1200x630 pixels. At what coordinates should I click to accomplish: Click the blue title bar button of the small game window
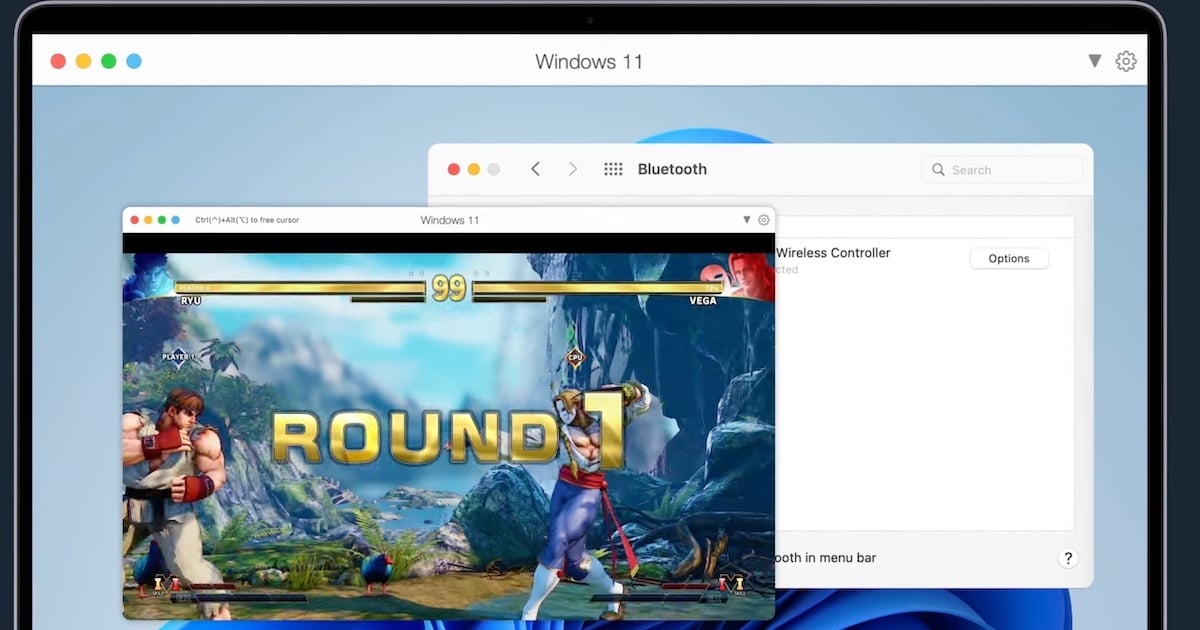(176, 220)
